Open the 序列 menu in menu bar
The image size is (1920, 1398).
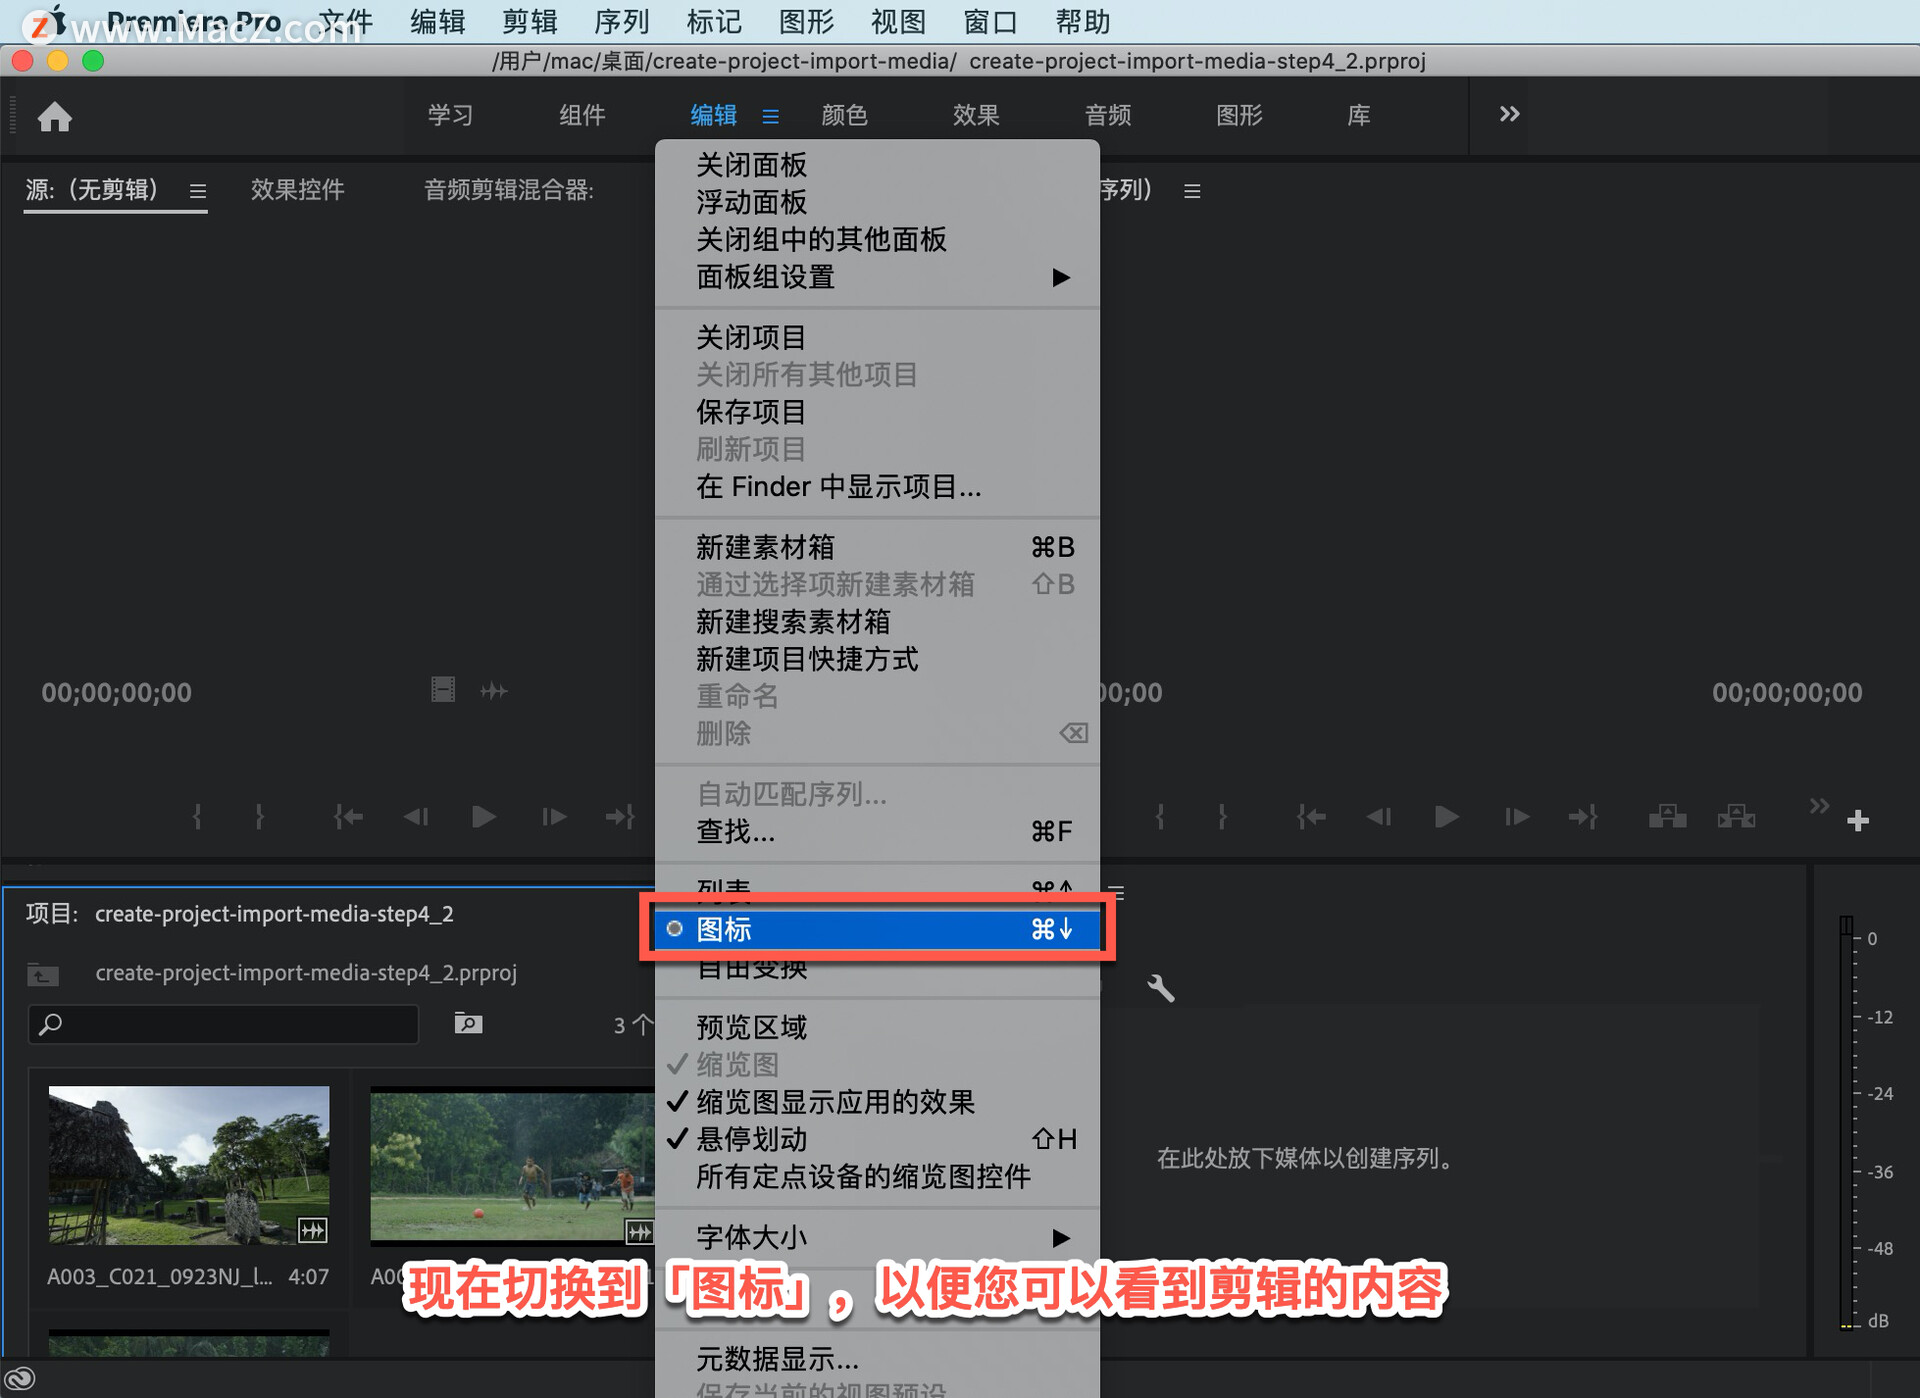621,21
